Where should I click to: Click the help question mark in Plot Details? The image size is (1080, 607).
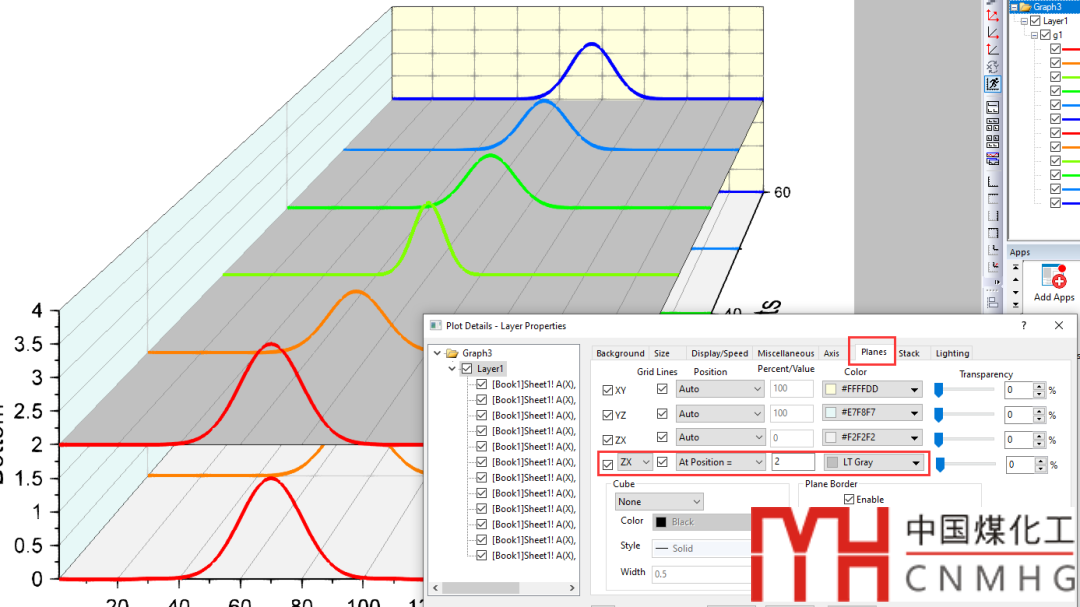1024,325
